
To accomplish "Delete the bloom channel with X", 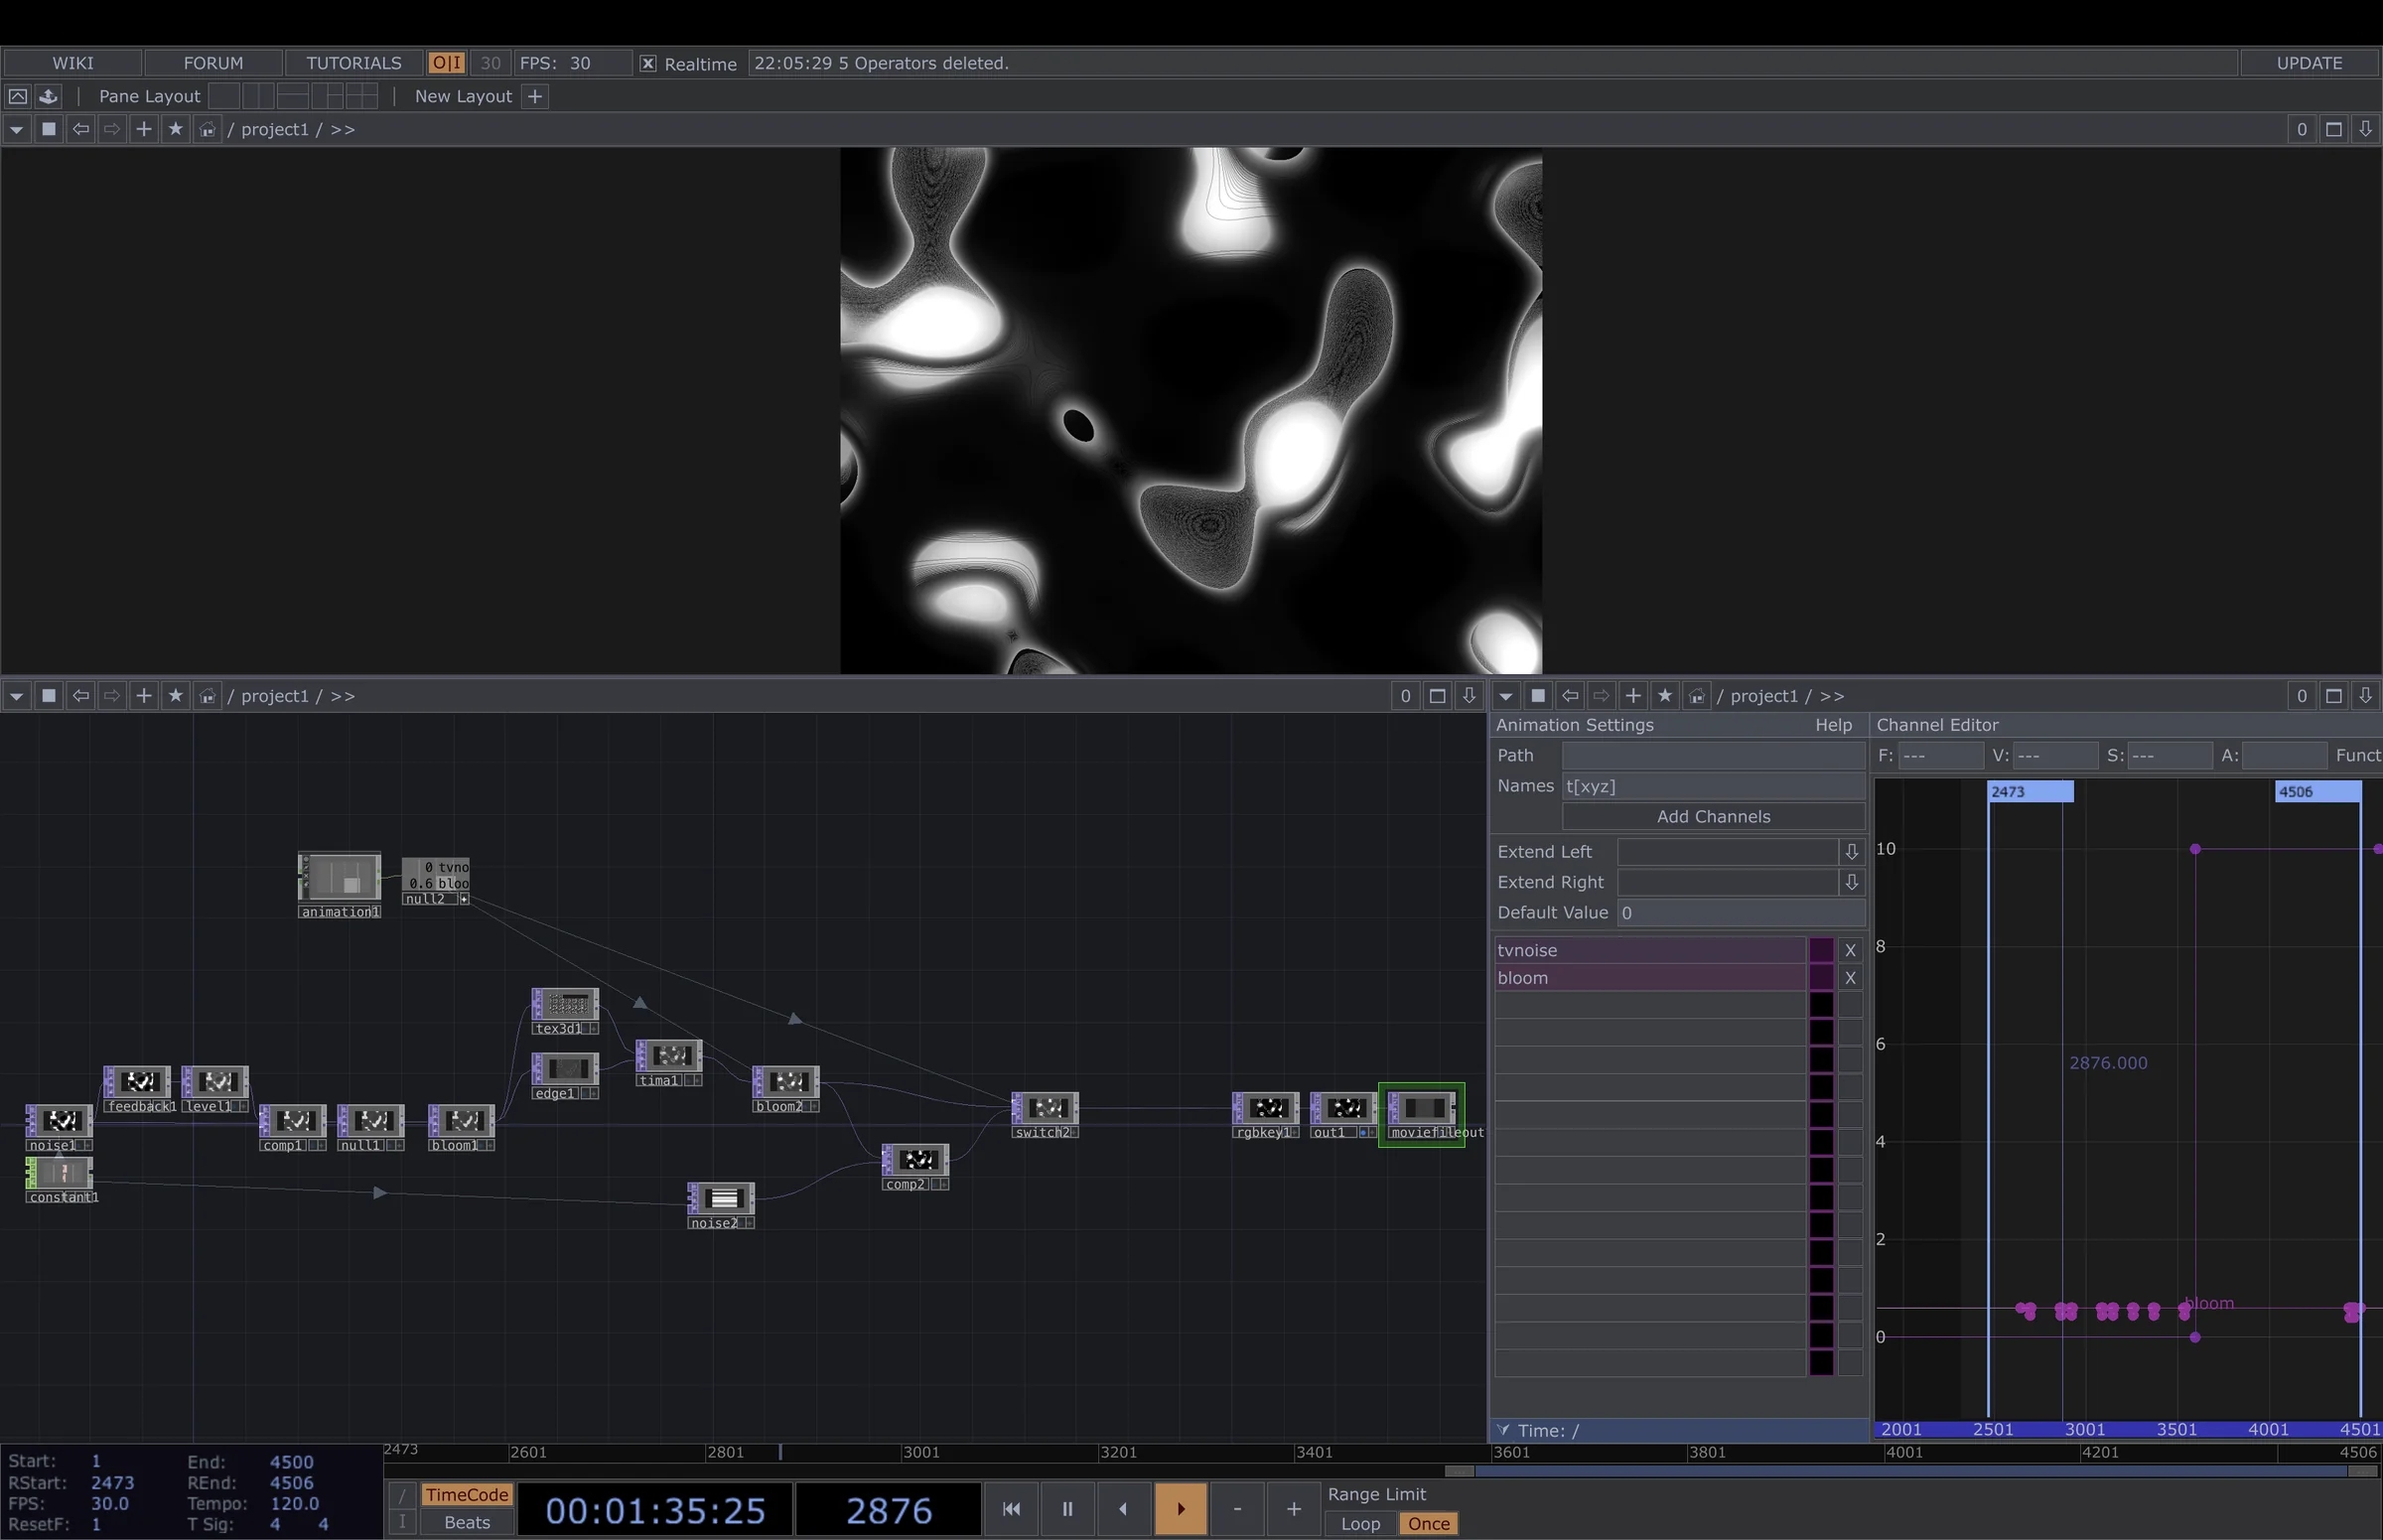I will [x=1850, y=978].
